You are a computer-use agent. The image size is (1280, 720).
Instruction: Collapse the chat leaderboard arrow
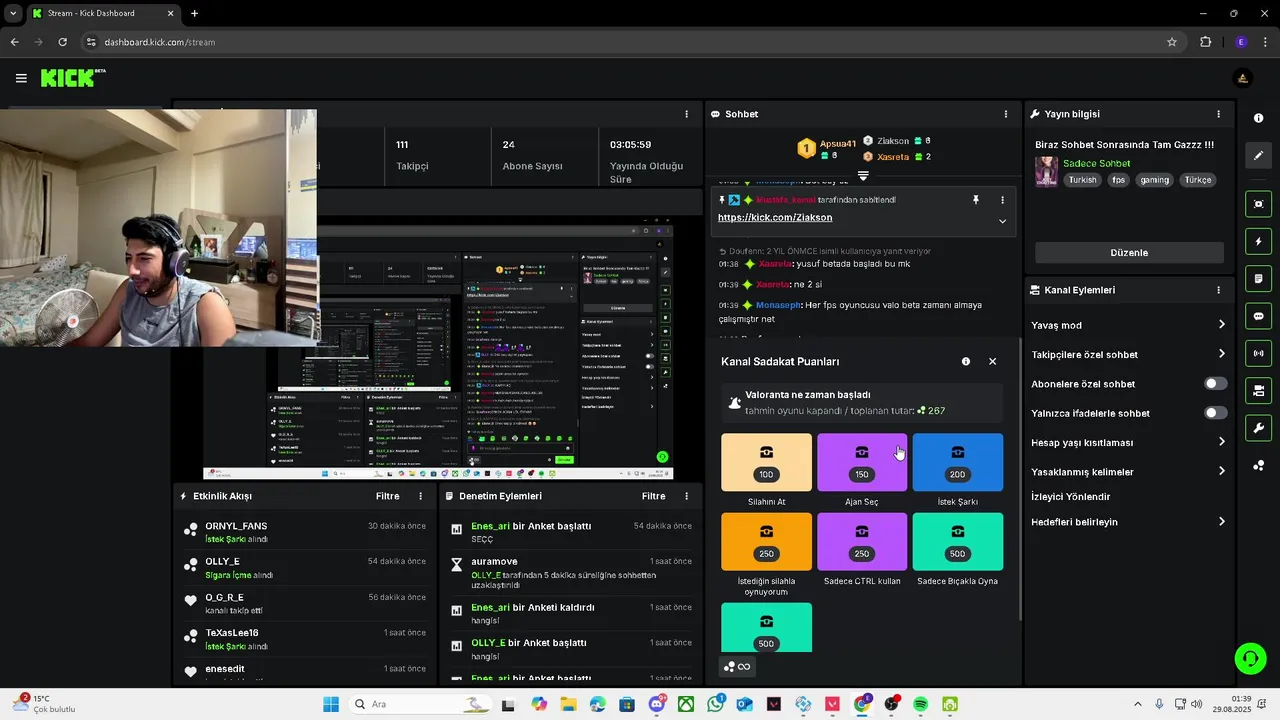(863, 175)
